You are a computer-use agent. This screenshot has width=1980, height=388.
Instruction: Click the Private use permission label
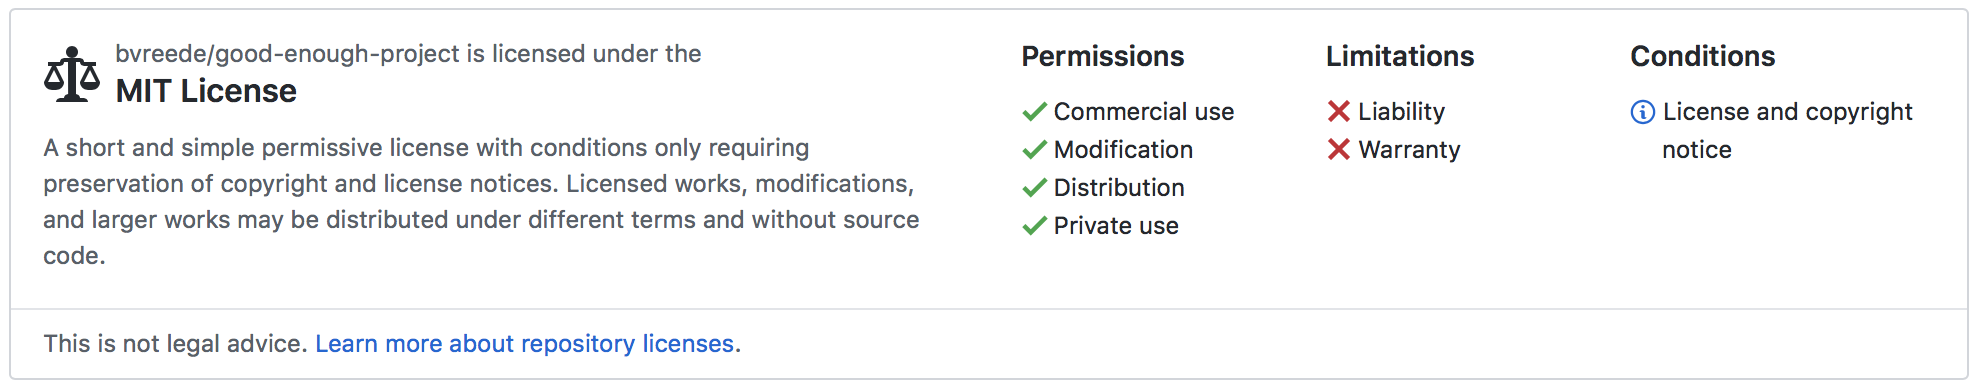click(x=1116, y=226)
